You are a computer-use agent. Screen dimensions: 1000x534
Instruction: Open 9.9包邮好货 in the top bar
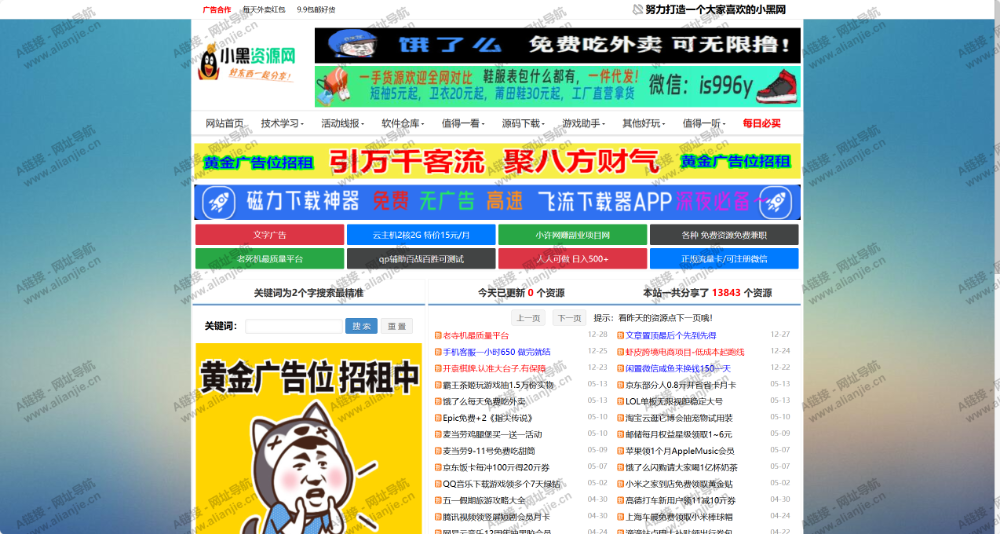coord(316,10)
